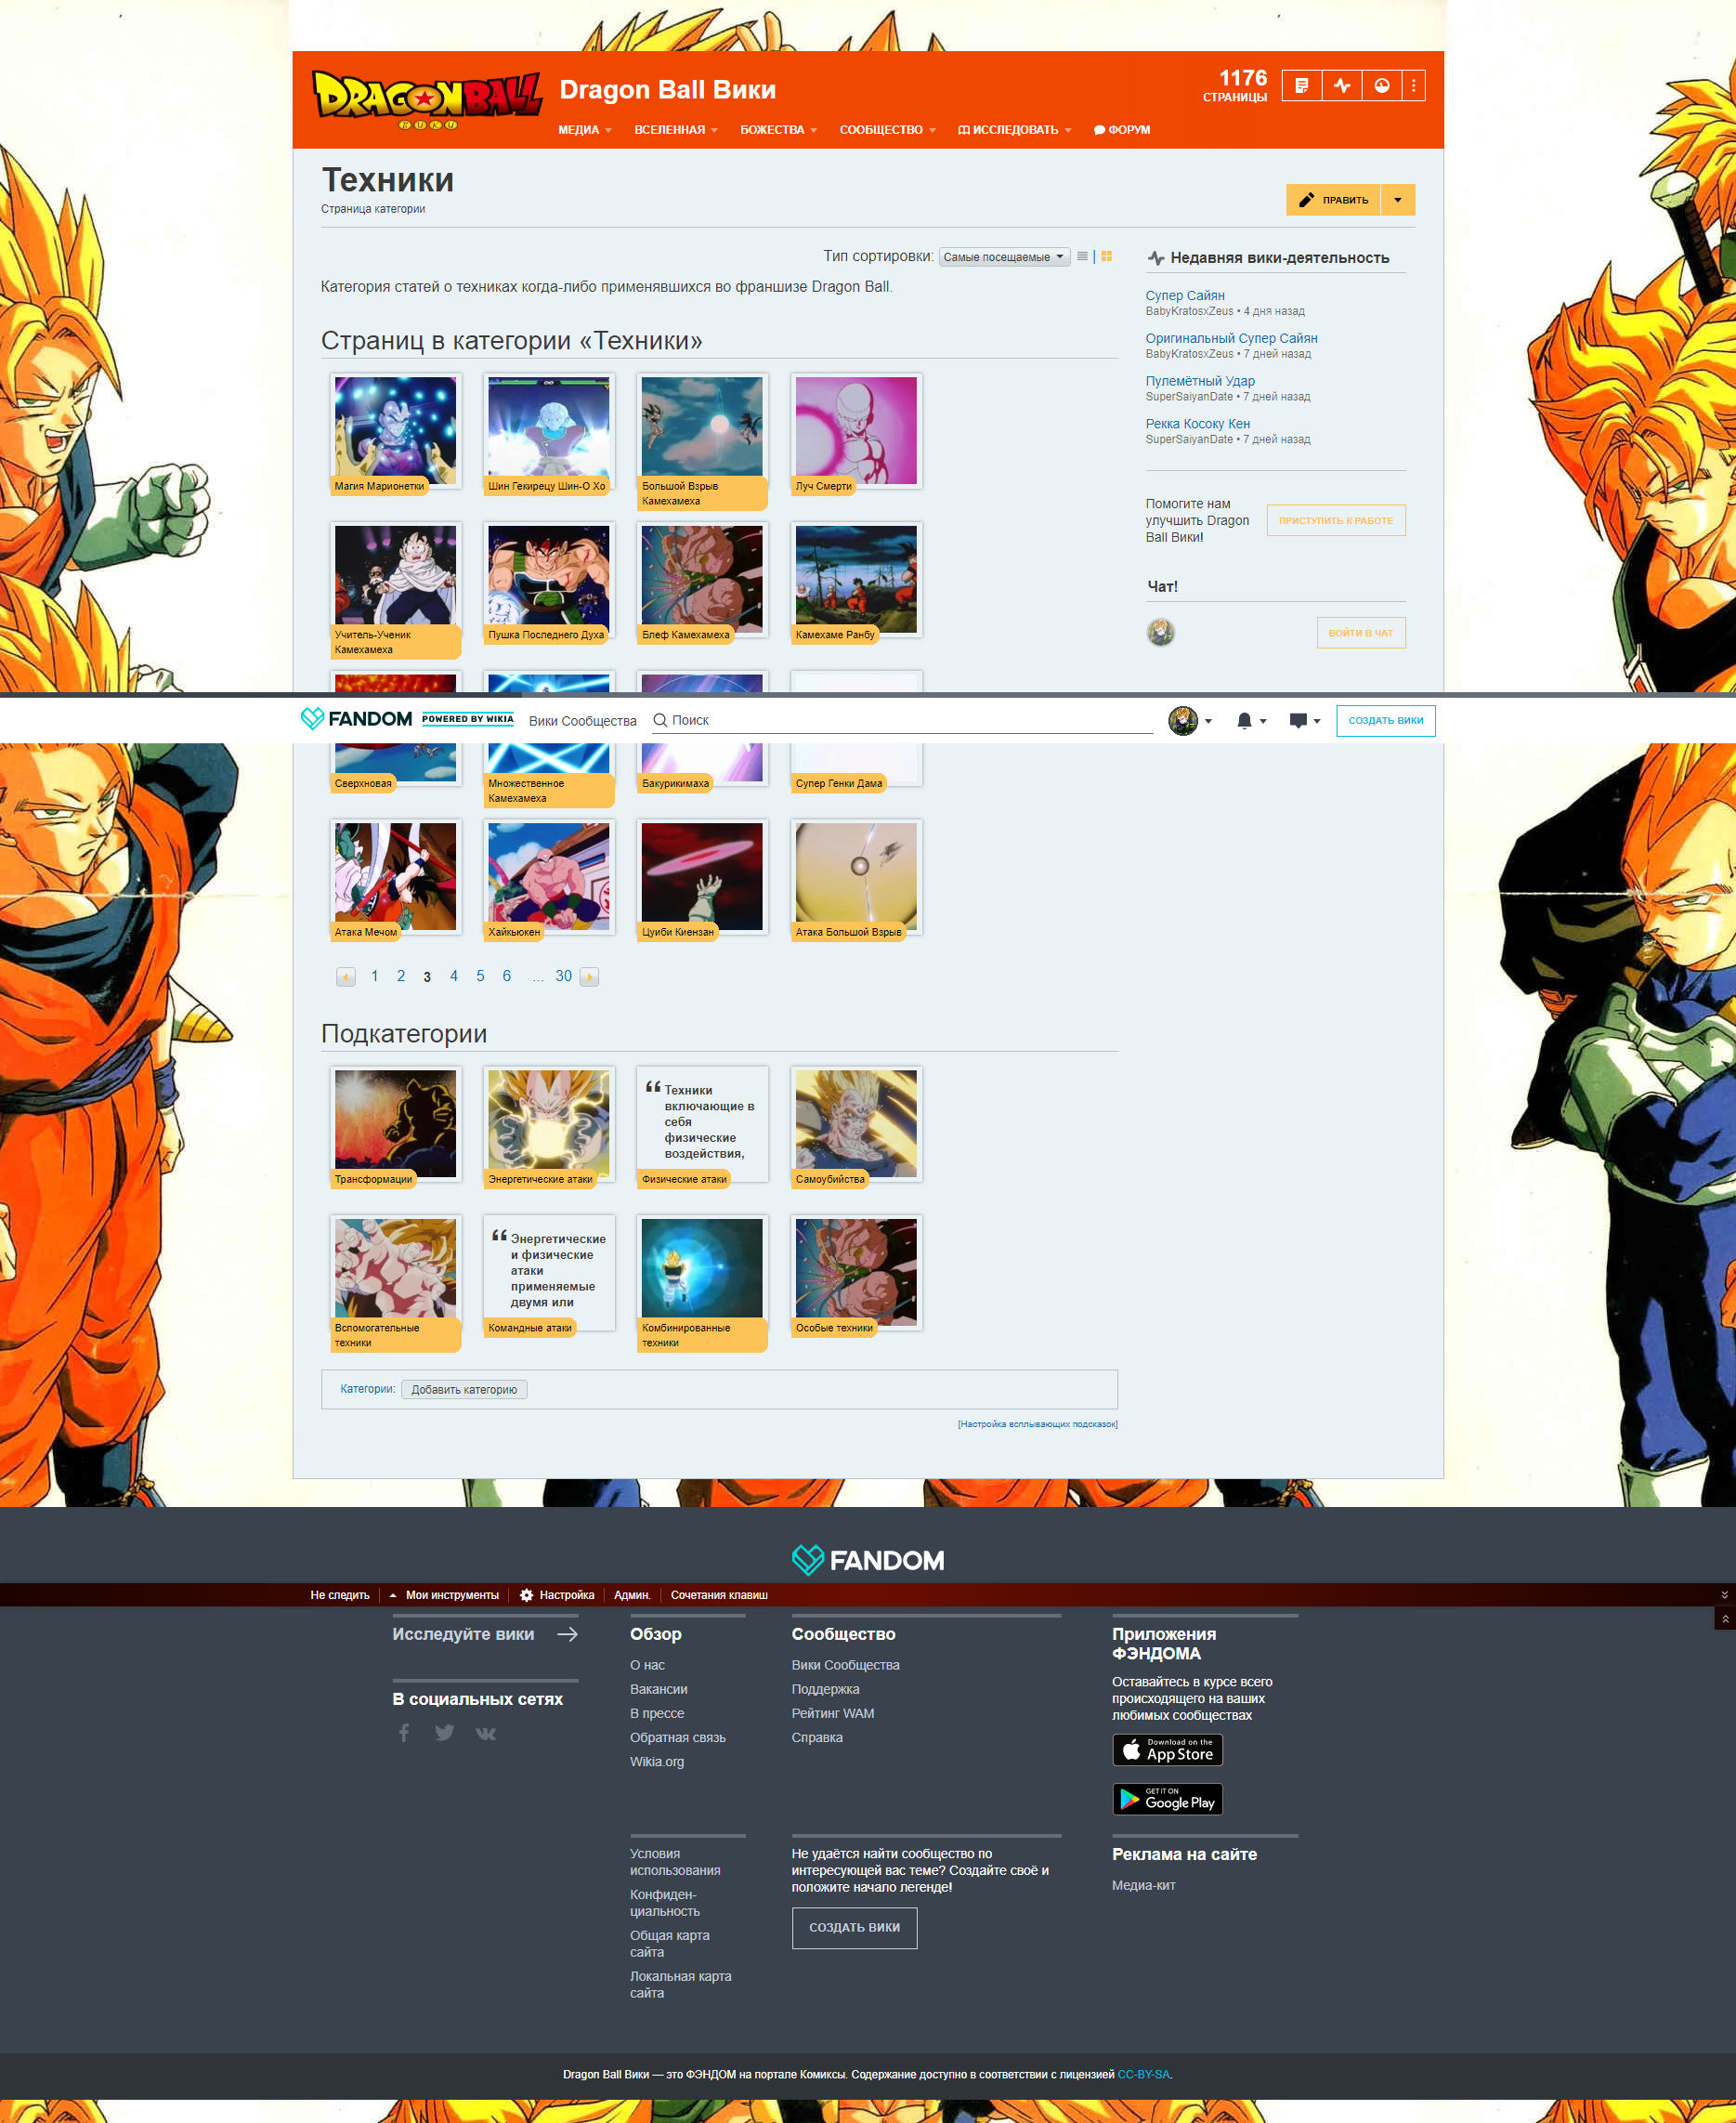Open the VK social icon
This screenshot has height=2123, width=1736.
486,1734
